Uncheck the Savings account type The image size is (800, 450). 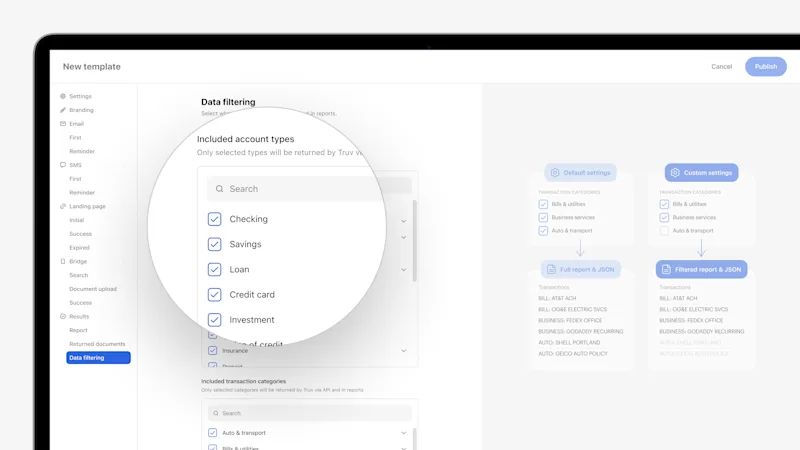pos(214,244)
